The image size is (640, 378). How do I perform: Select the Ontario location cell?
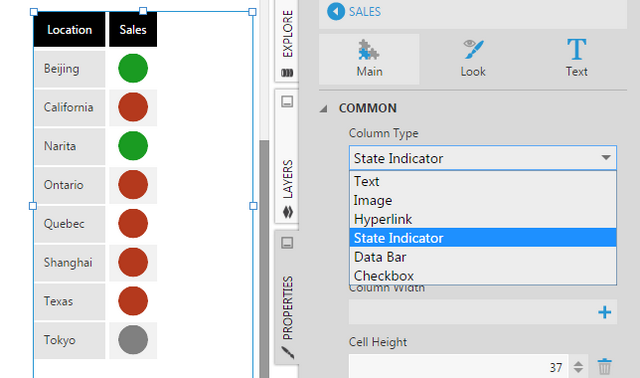70,185
